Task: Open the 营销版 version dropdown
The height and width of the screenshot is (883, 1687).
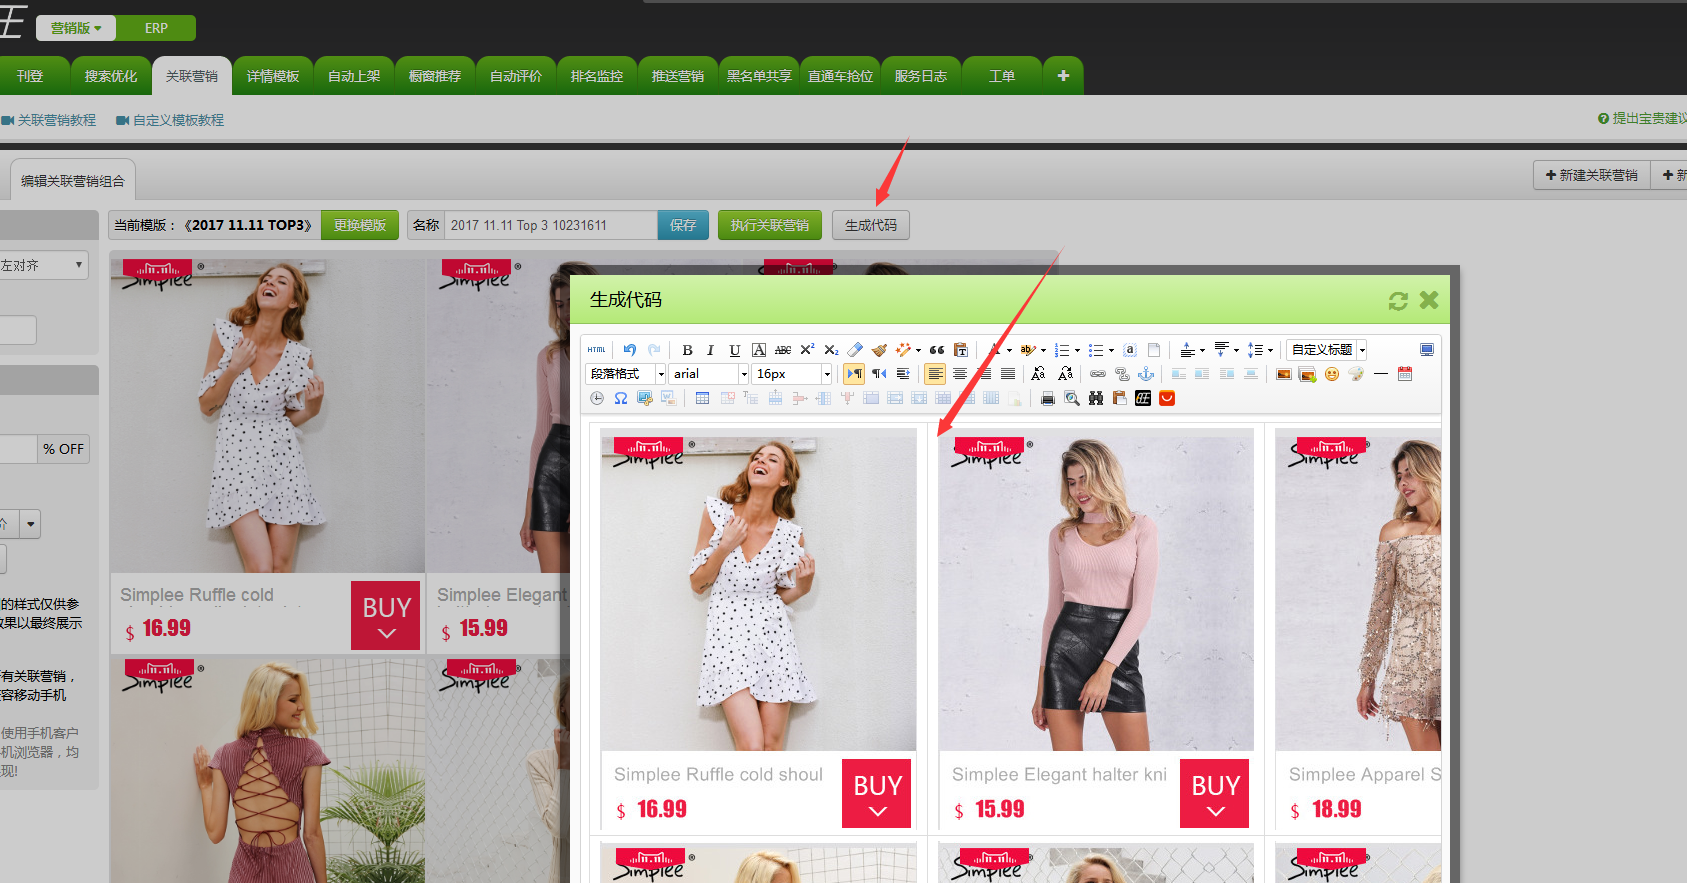Action: (x=76, y=28)
